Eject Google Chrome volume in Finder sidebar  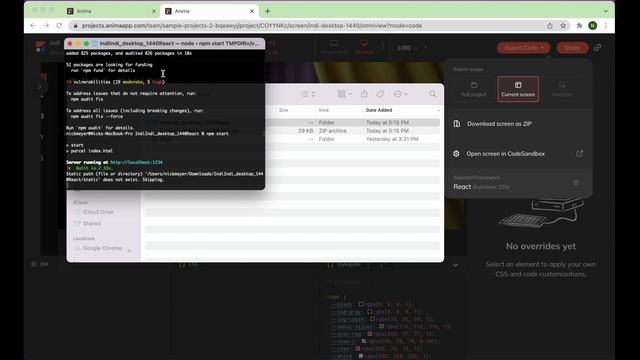[x=129, y=250]
